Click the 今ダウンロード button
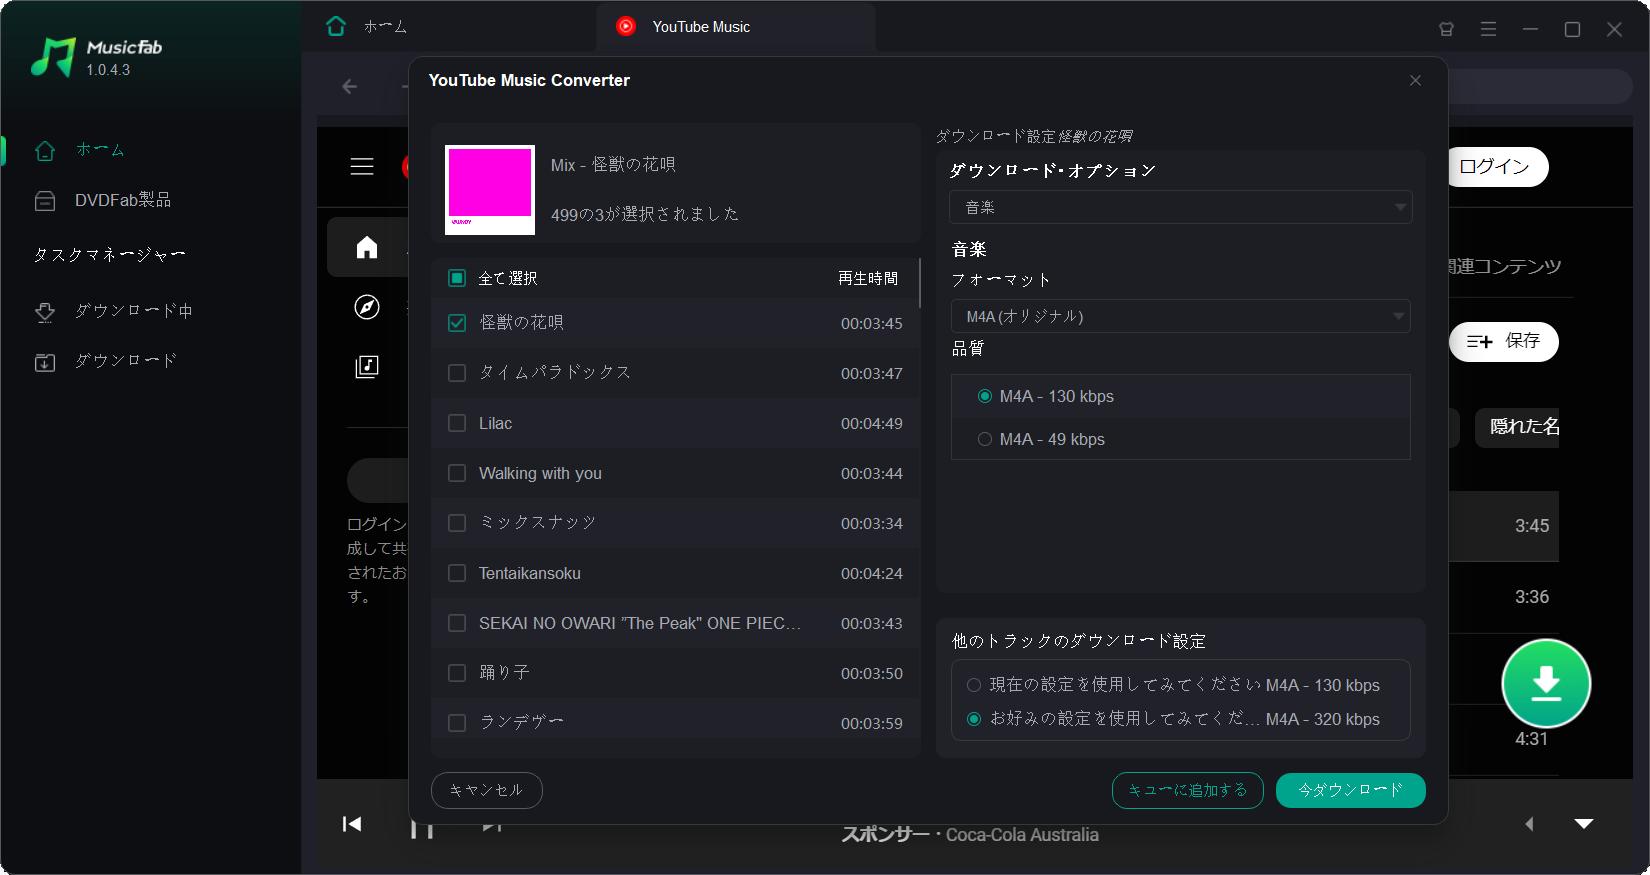Image resolution: width=1650 pixels, height=875 pixels. pyautogui.click(x=1350, y=790)
